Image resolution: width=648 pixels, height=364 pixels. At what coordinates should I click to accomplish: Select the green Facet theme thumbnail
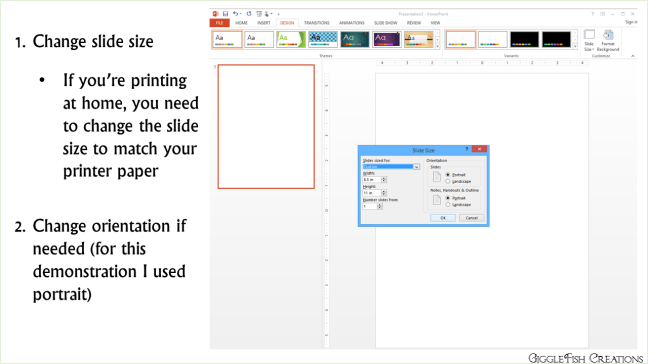click(x=291, y=39)
